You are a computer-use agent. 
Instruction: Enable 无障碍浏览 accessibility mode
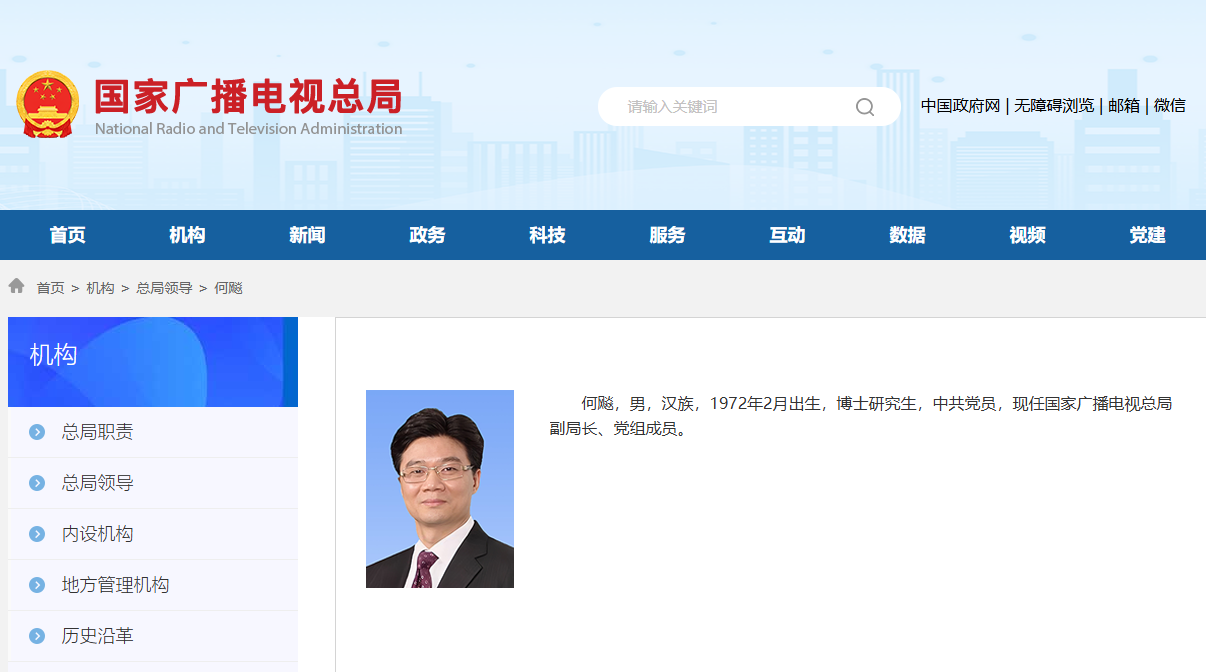click(x=1054, y=106)
